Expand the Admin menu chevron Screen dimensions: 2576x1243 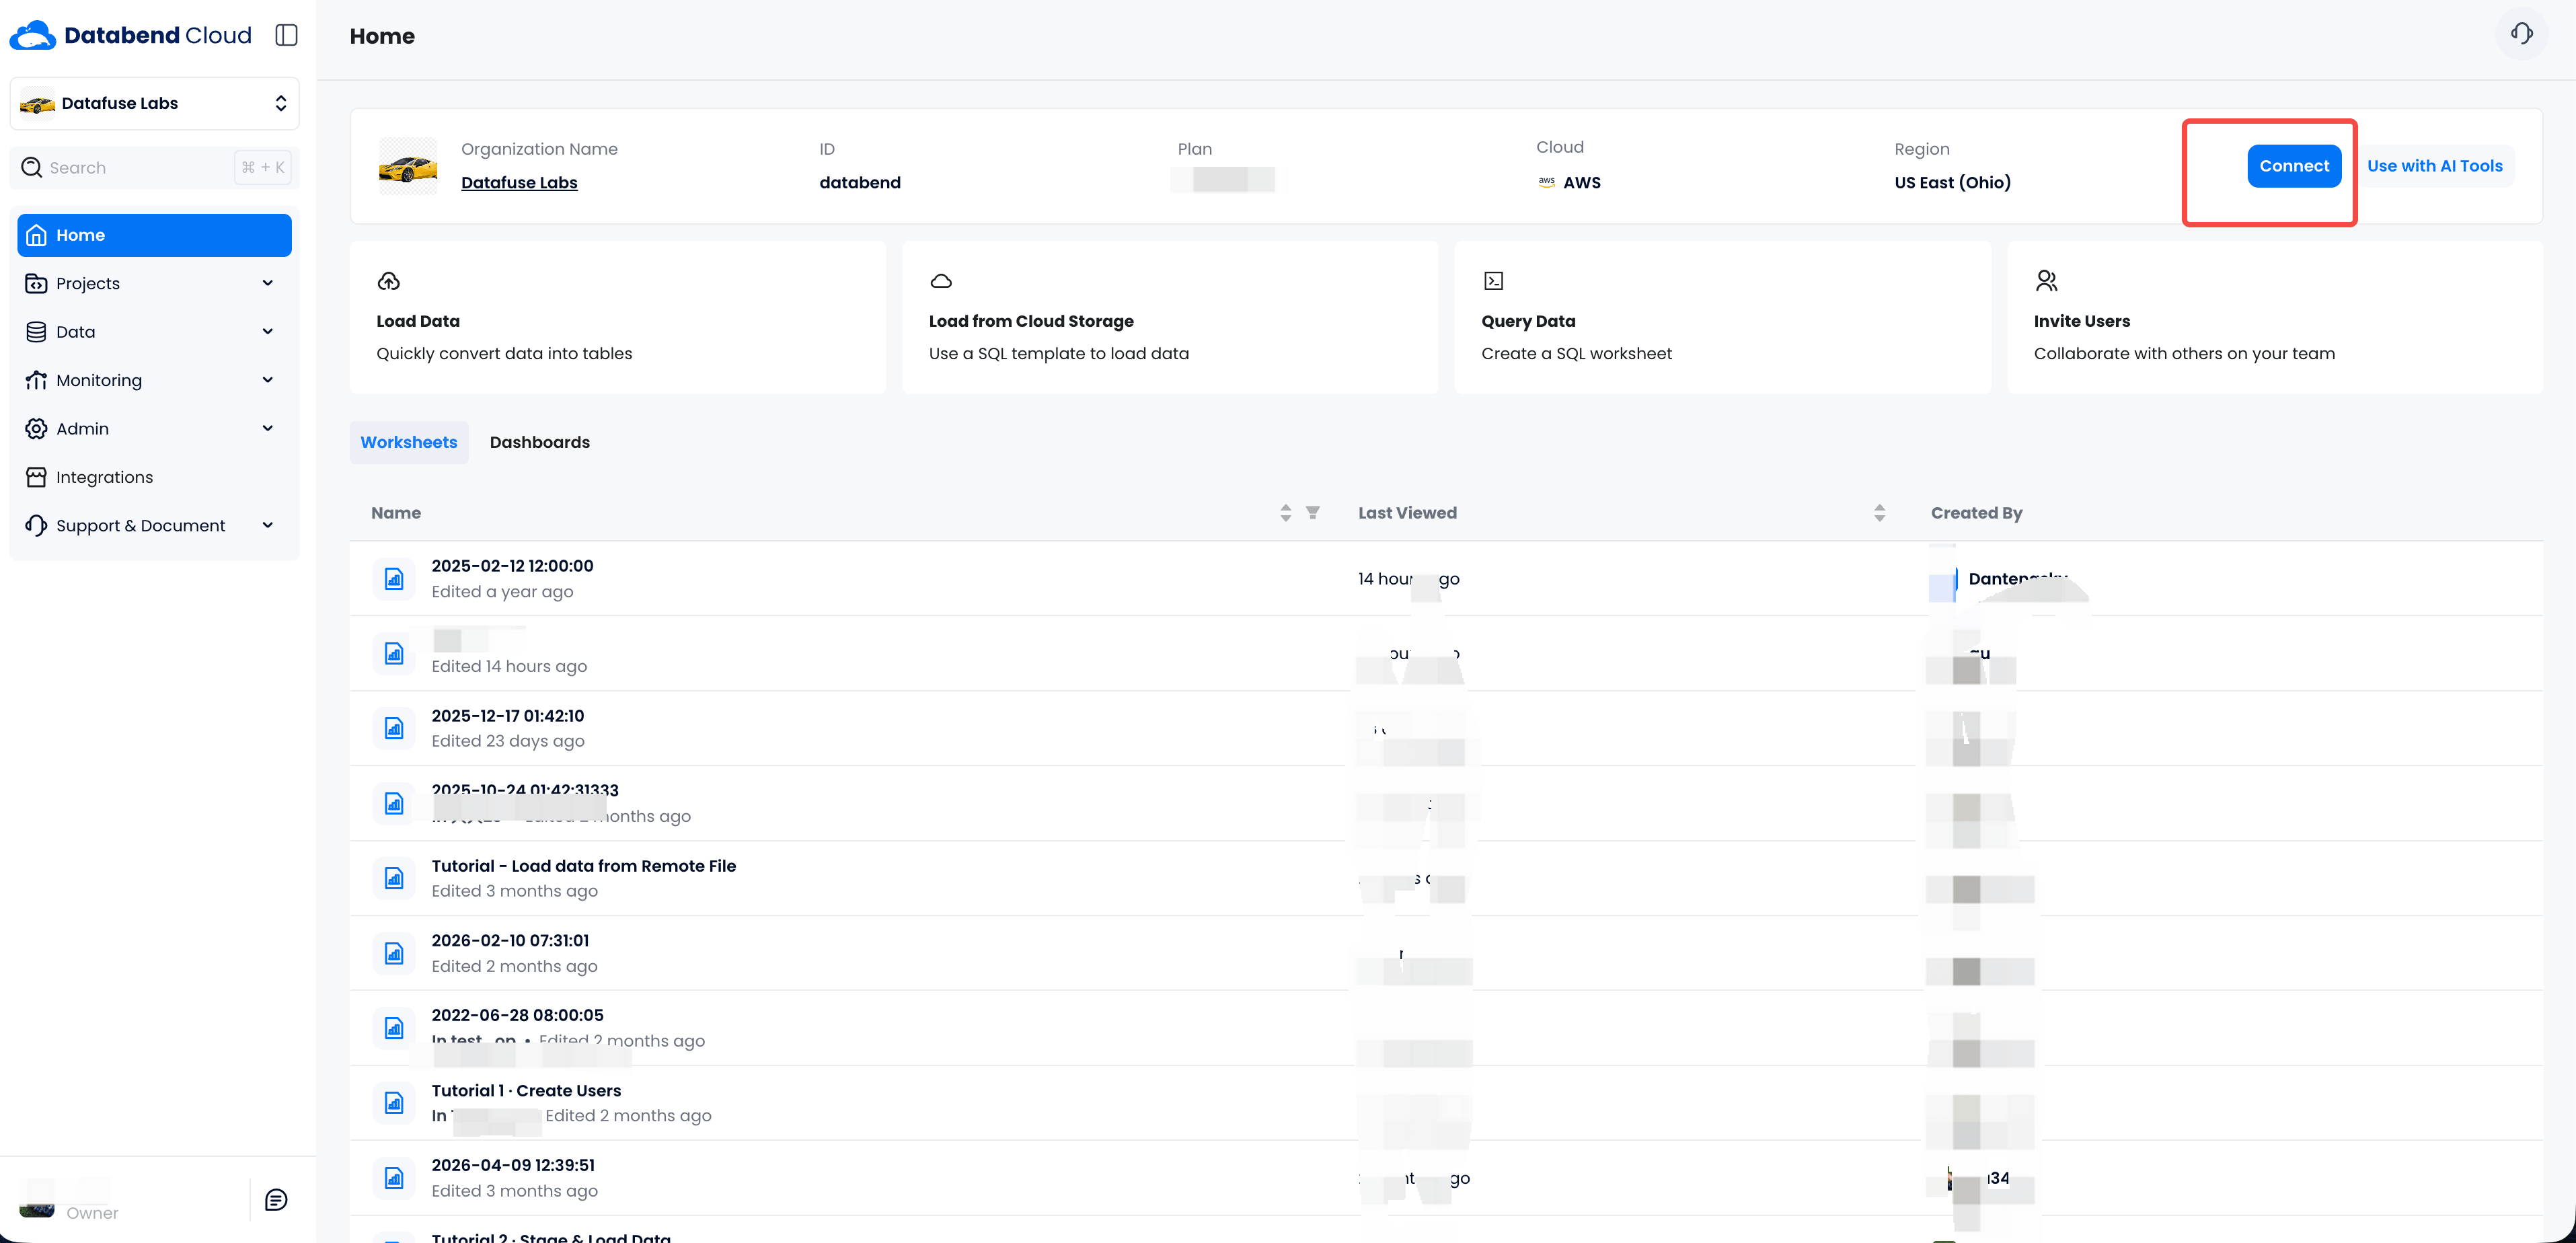[x=268, y=428]
